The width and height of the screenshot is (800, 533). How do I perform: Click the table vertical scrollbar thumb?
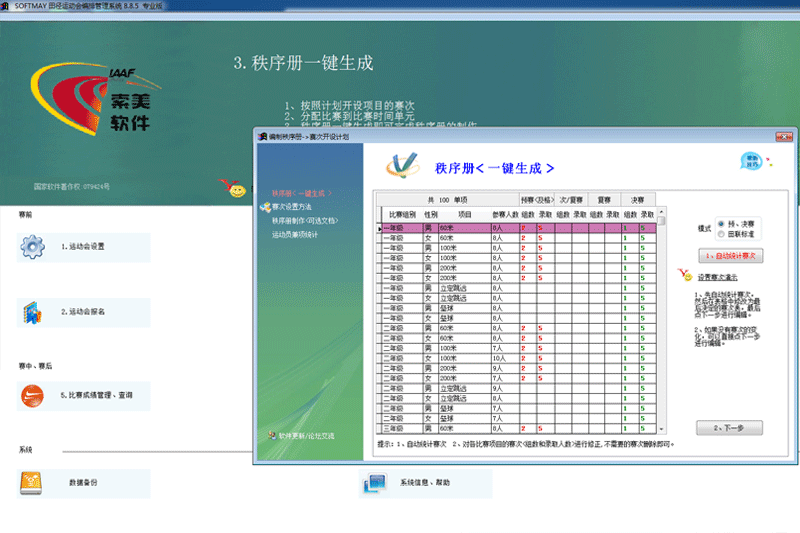coord(662,221)
